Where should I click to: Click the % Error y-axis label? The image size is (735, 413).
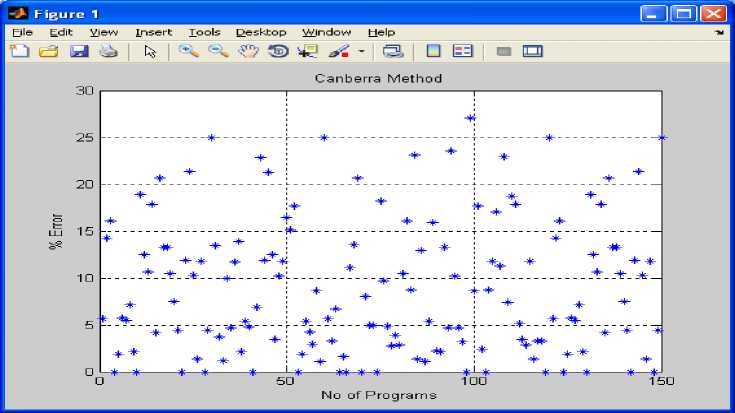tap(56, 231)
